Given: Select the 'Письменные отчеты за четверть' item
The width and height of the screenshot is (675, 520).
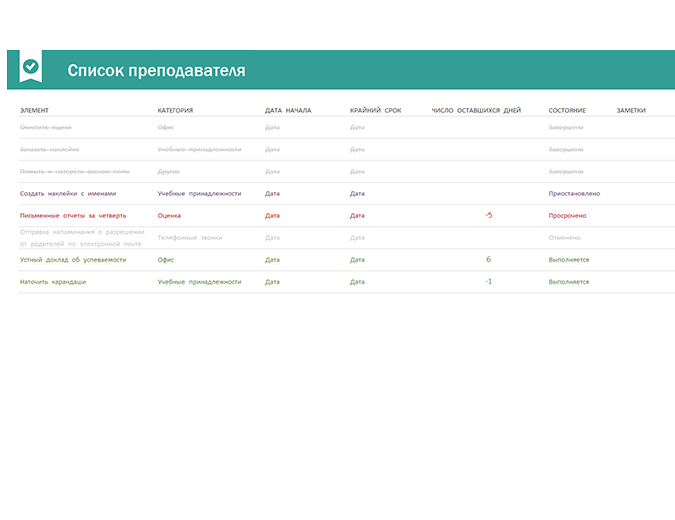Looking at the screenshot, I should [x=73, y=216].
